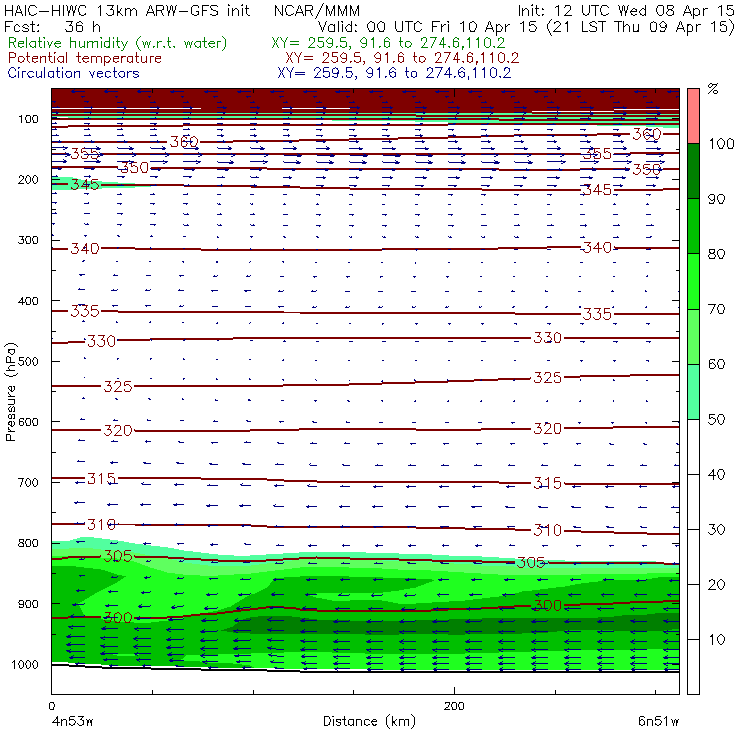740x740 pixels.
Task: Click the right-hand '325' contour label
Action: [547, 378]
